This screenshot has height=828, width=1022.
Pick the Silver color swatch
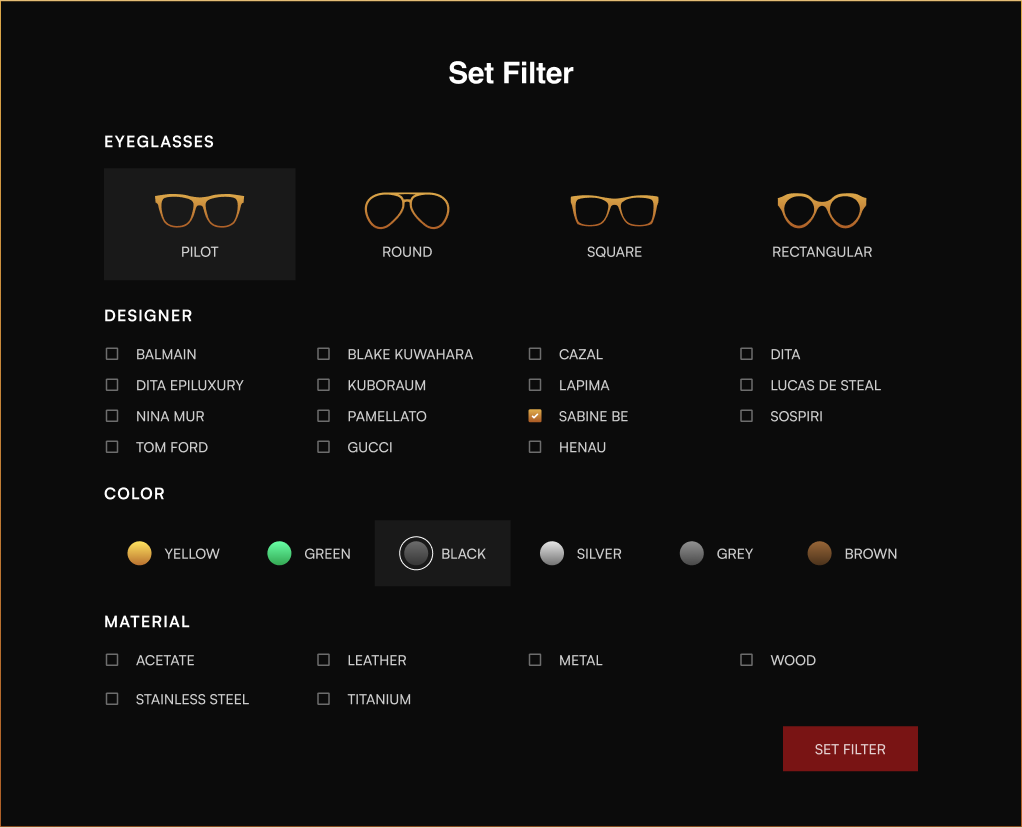(x=552, y=554)
